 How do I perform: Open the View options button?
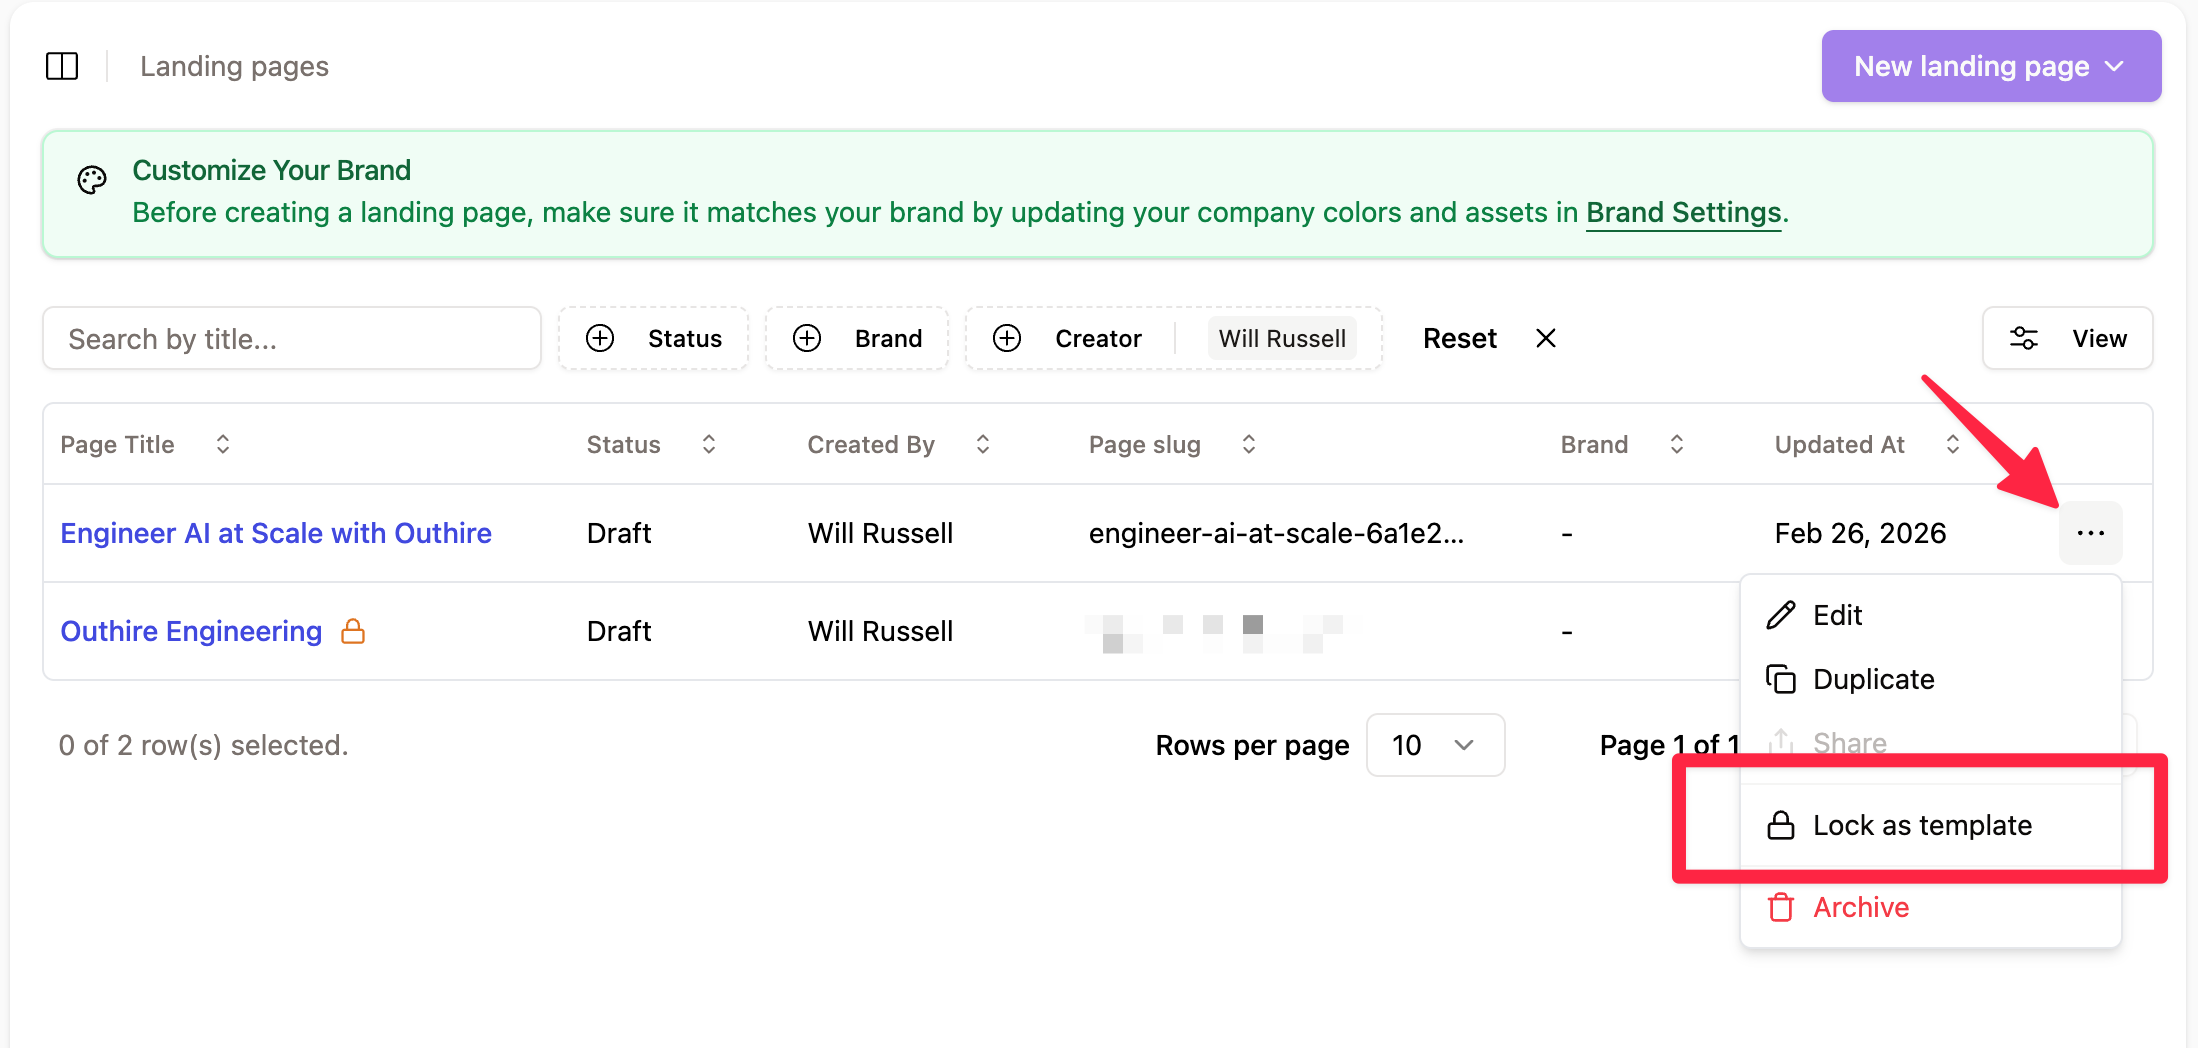click(2068, 339)
